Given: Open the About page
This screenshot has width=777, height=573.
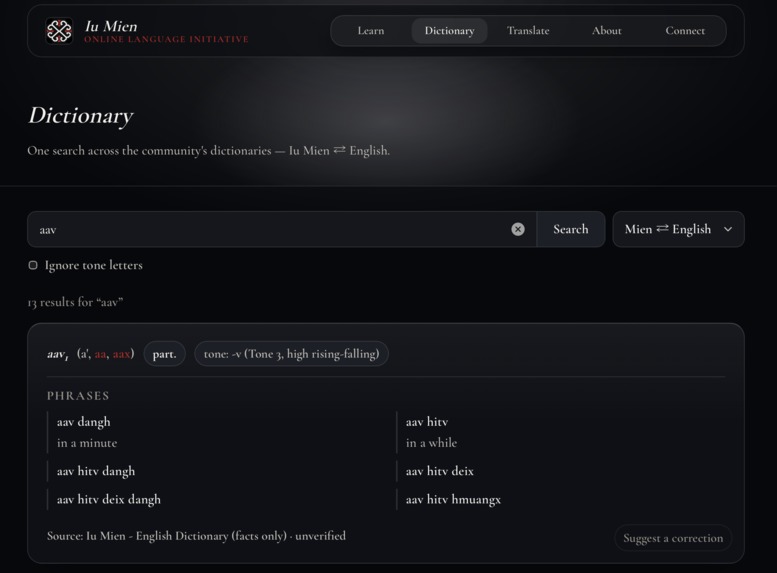Looking at the screenshot, I should pos(607,31).
